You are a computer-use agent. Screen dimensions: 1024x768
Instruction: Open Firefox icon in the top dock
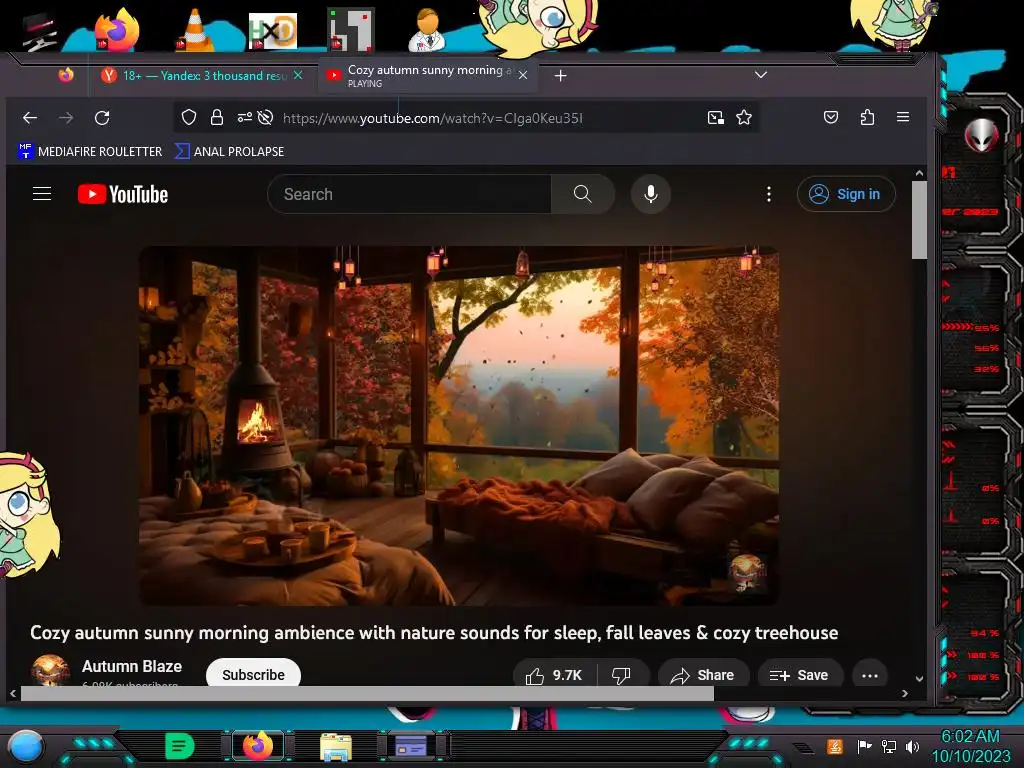(116, 31)
